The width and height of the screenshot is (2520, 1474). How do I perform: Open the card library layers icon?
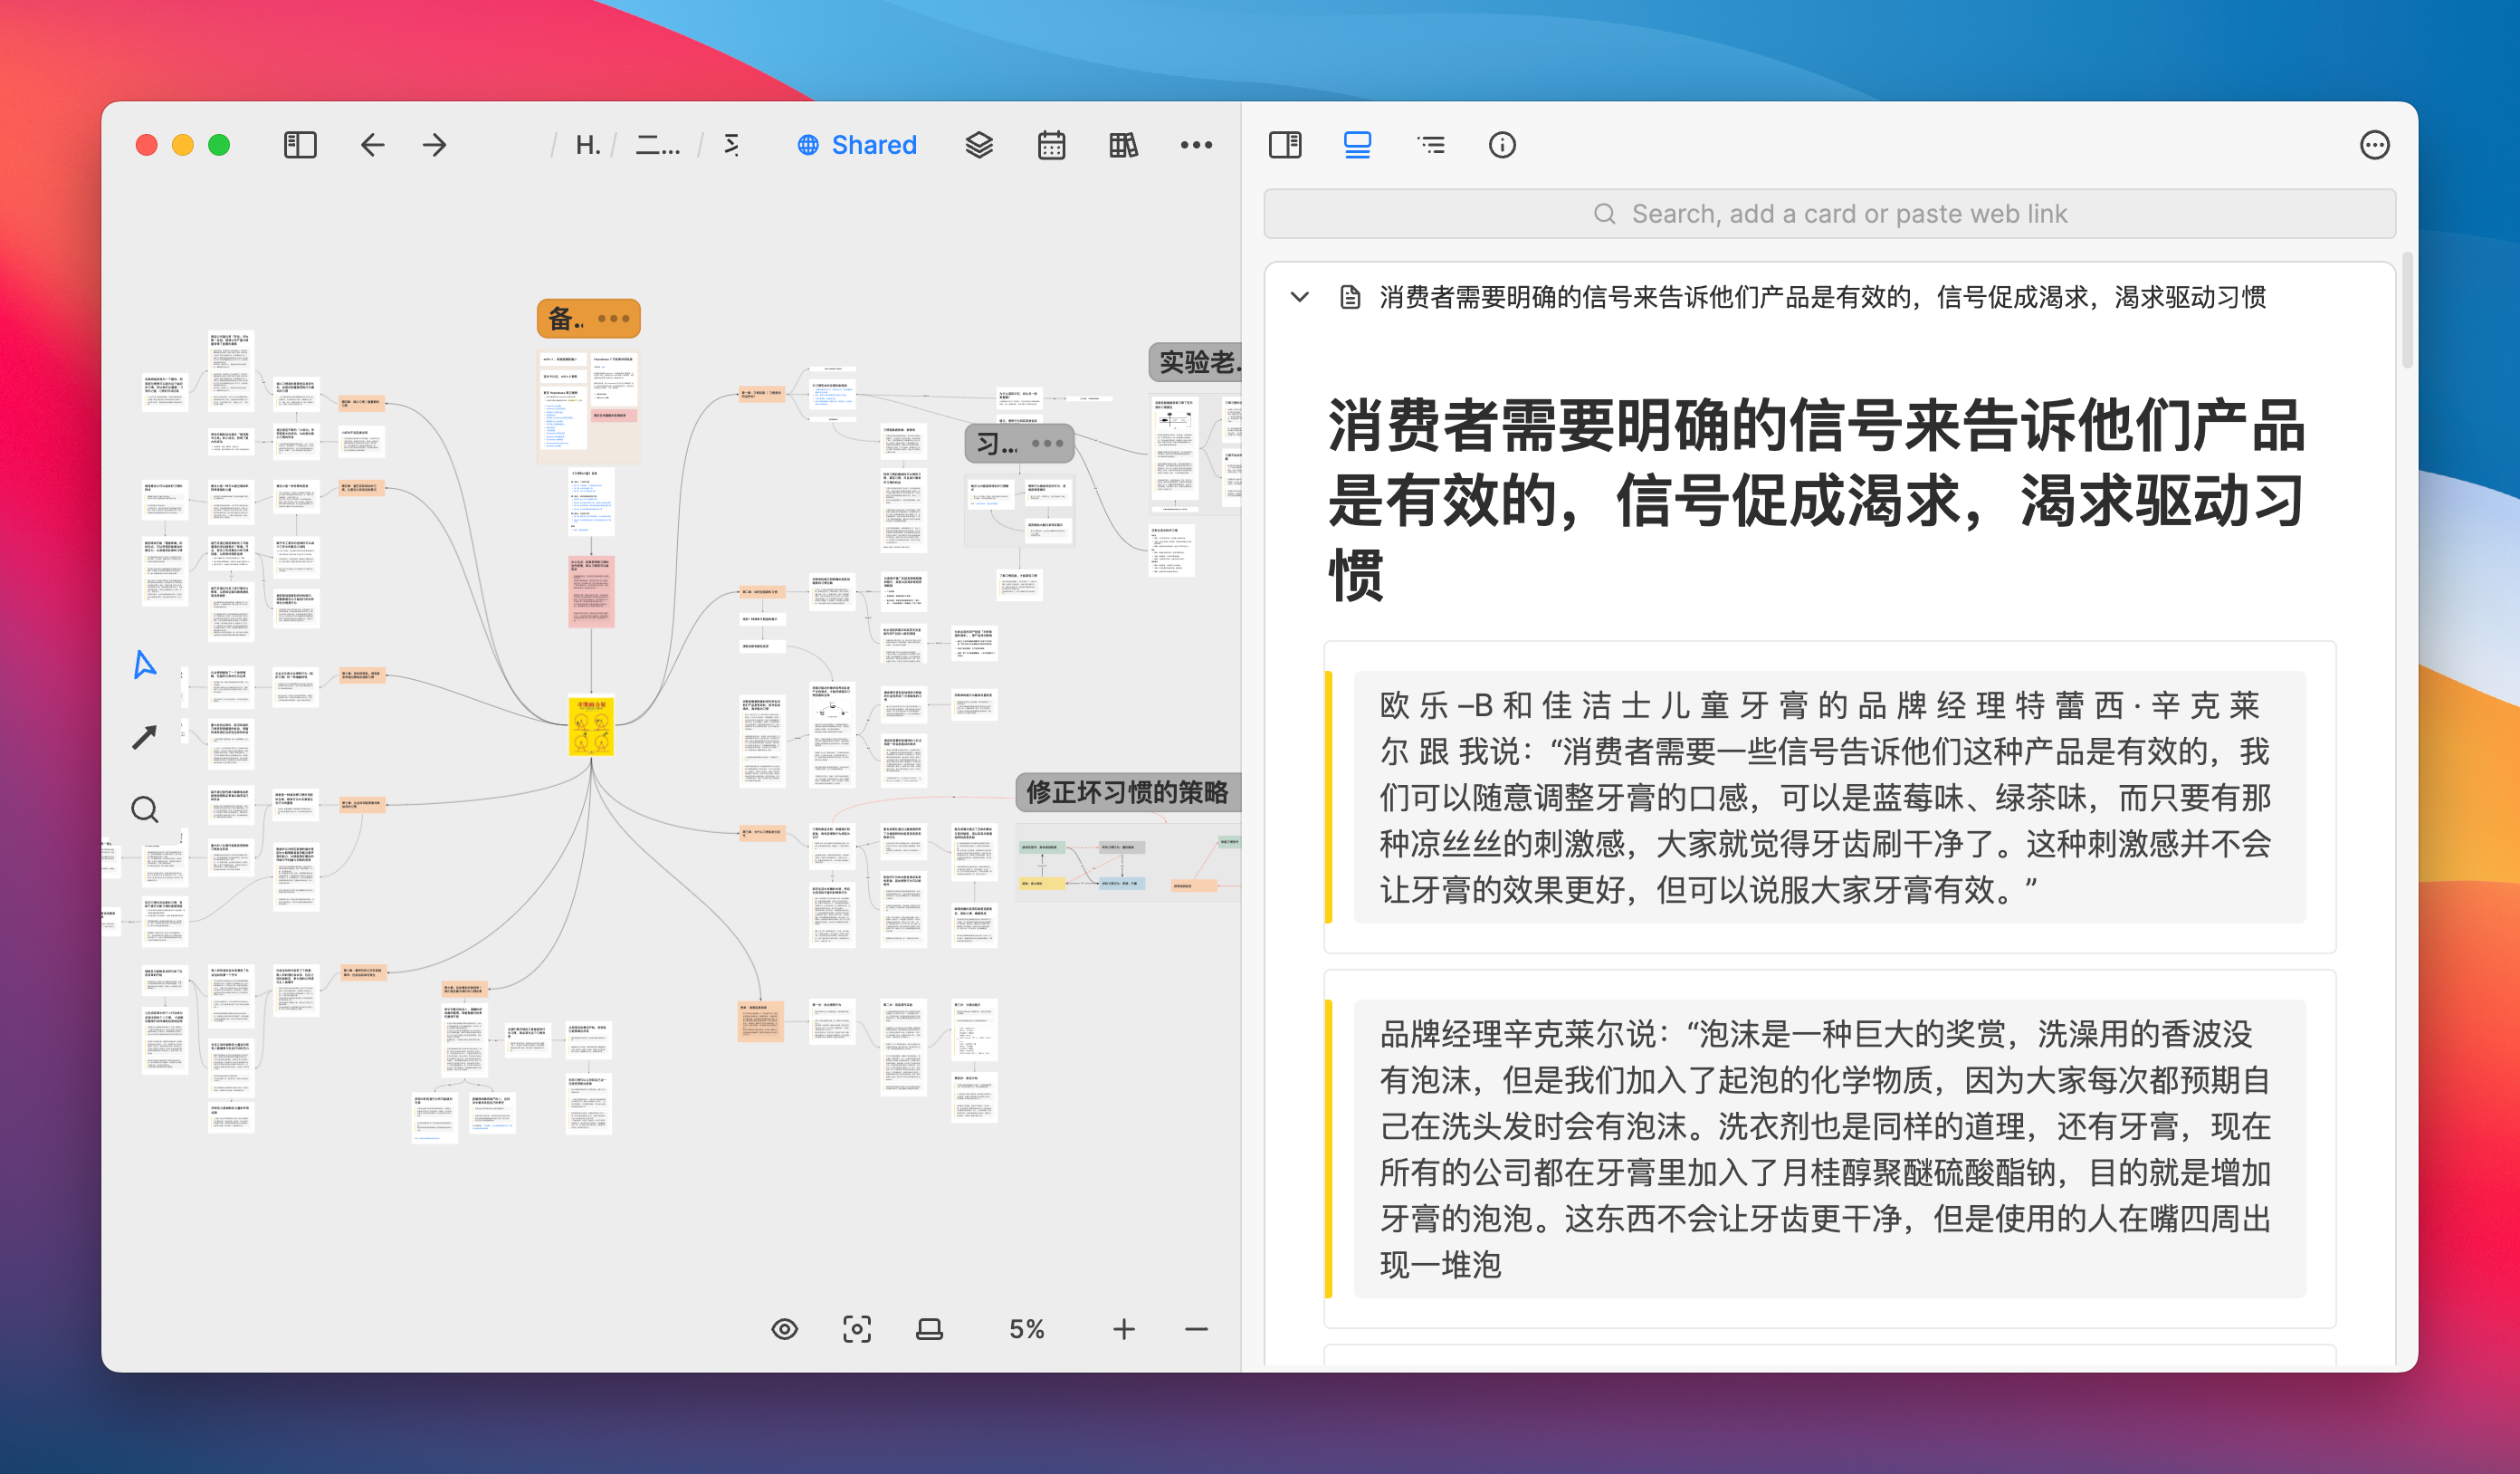977,145
